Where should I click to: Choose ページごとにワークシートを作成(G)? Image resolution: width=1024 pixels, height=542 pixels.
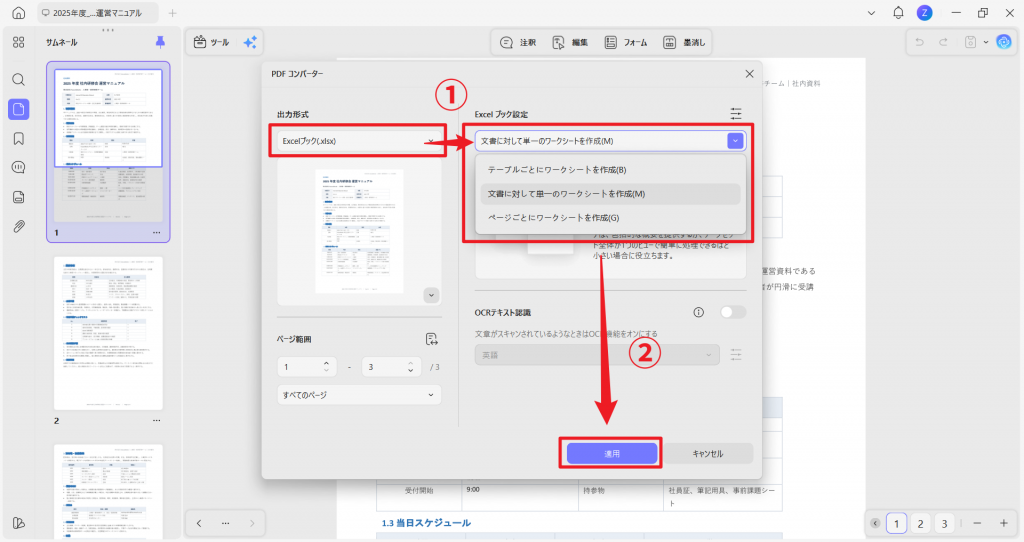(610, 217)
